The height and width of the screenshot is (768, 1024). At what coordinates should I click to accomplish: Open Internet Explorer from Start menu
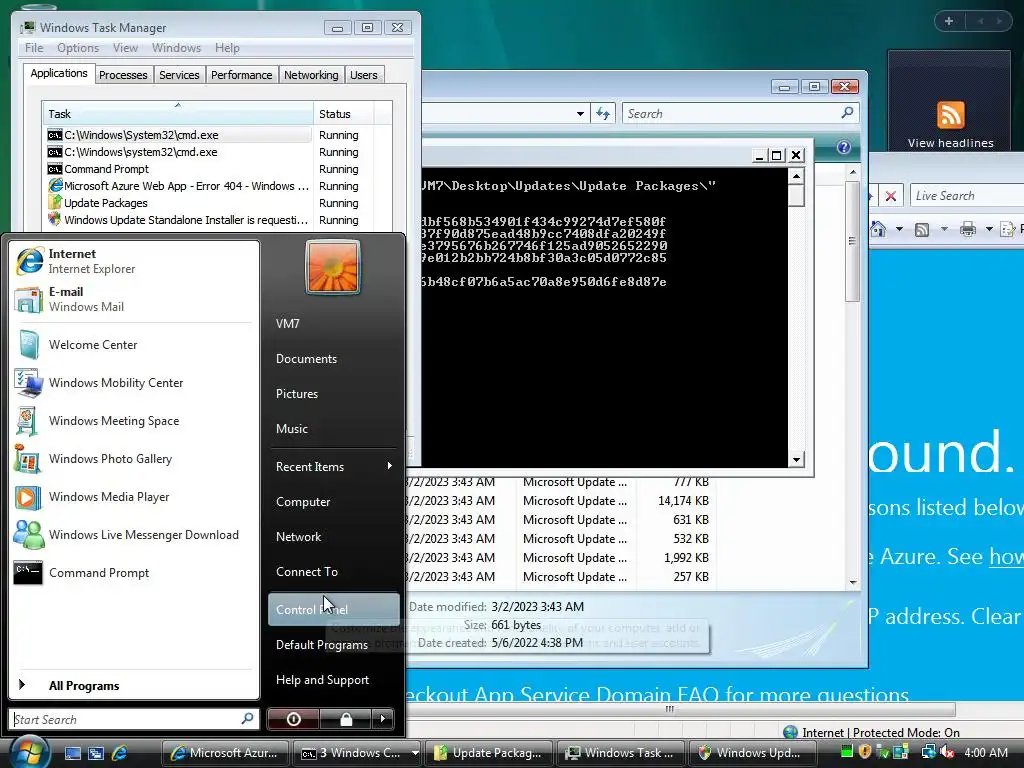pyautogui.click(x=134, y=261)
